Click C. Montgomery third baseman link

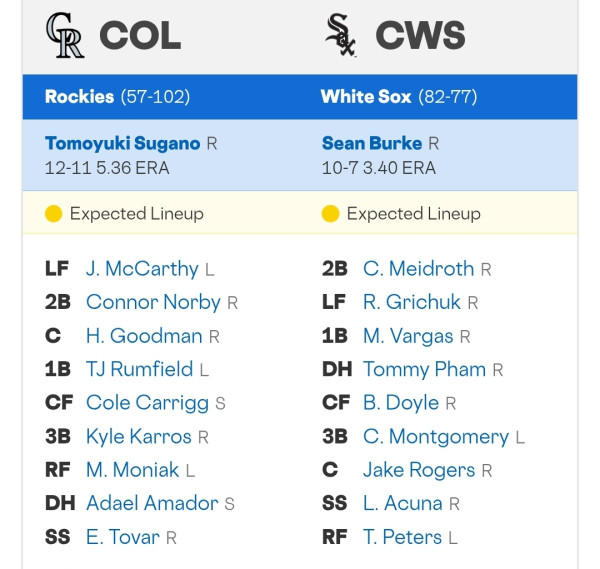tap(436, 437)
